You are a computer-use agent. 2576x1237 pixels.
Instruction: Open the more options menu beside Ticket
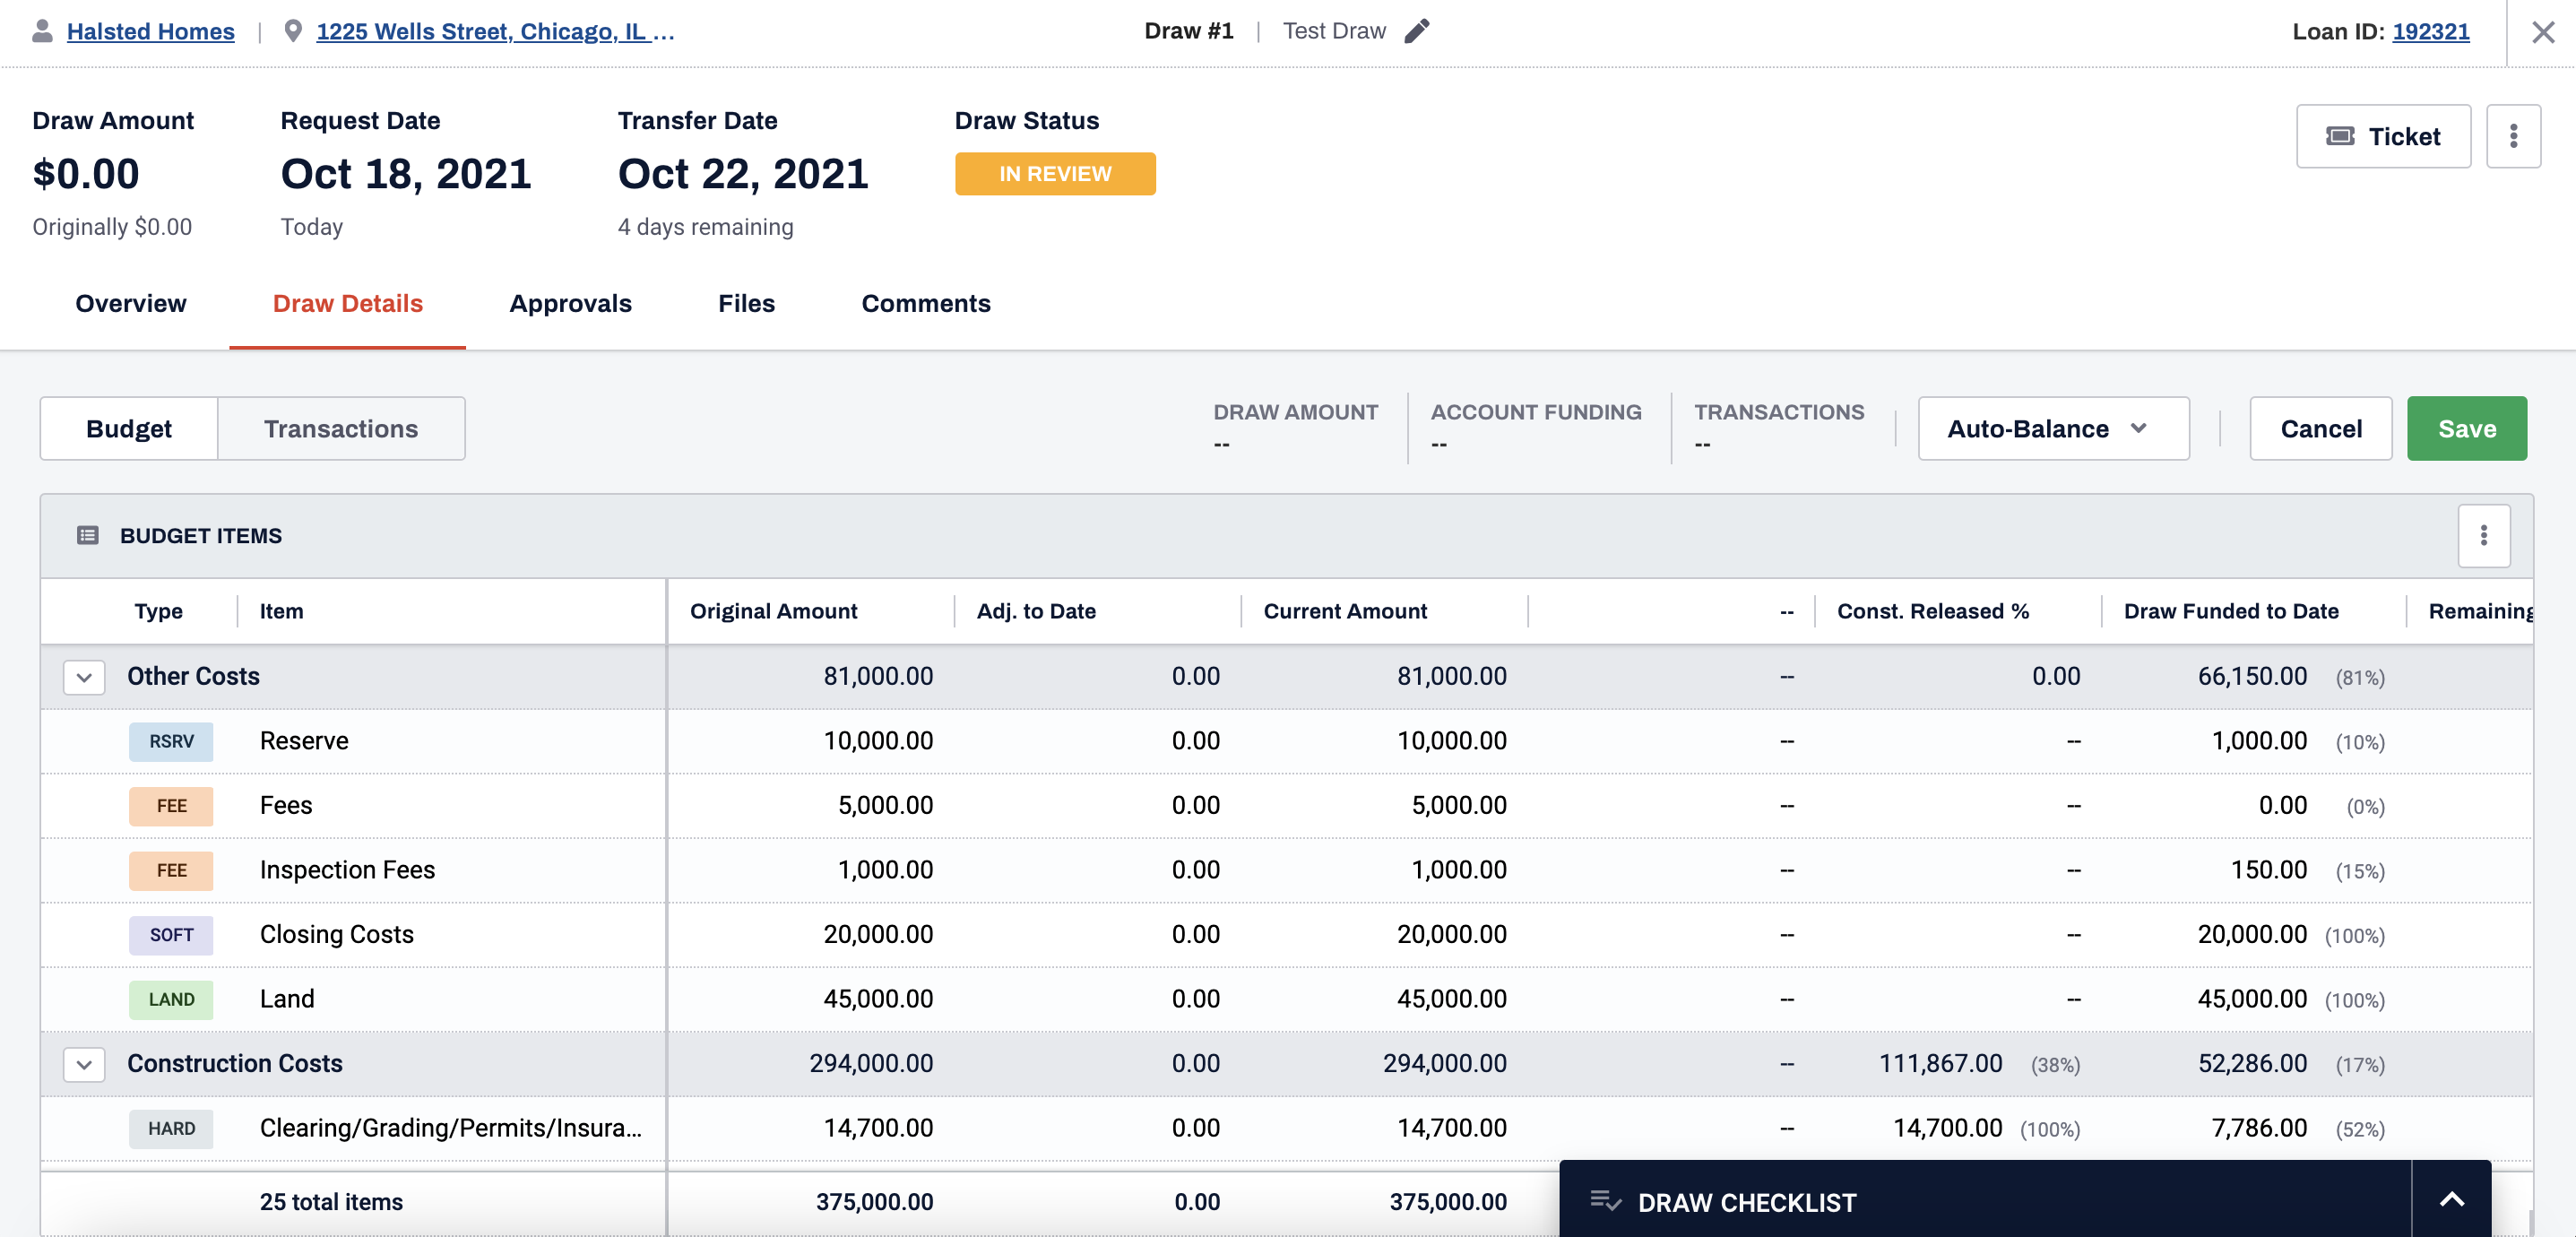pyautogui.click(x=2513, y=136)
